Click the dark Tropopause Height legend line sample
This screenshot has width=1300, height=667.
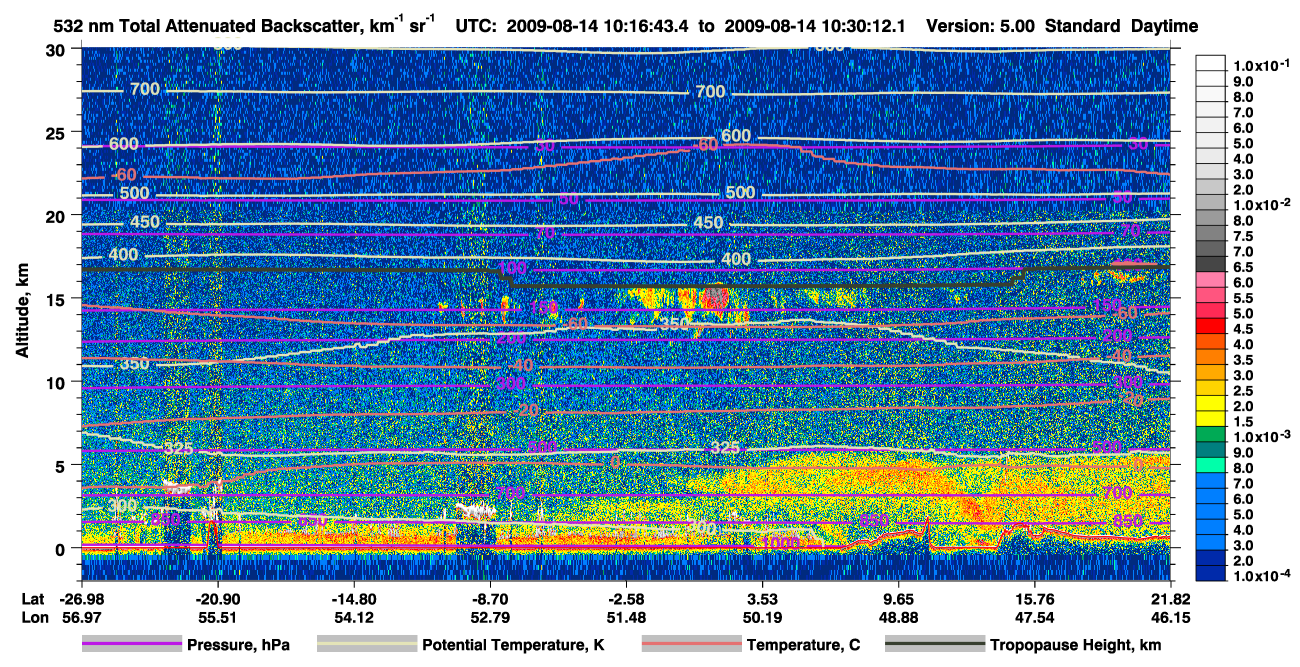pos(934,645)
